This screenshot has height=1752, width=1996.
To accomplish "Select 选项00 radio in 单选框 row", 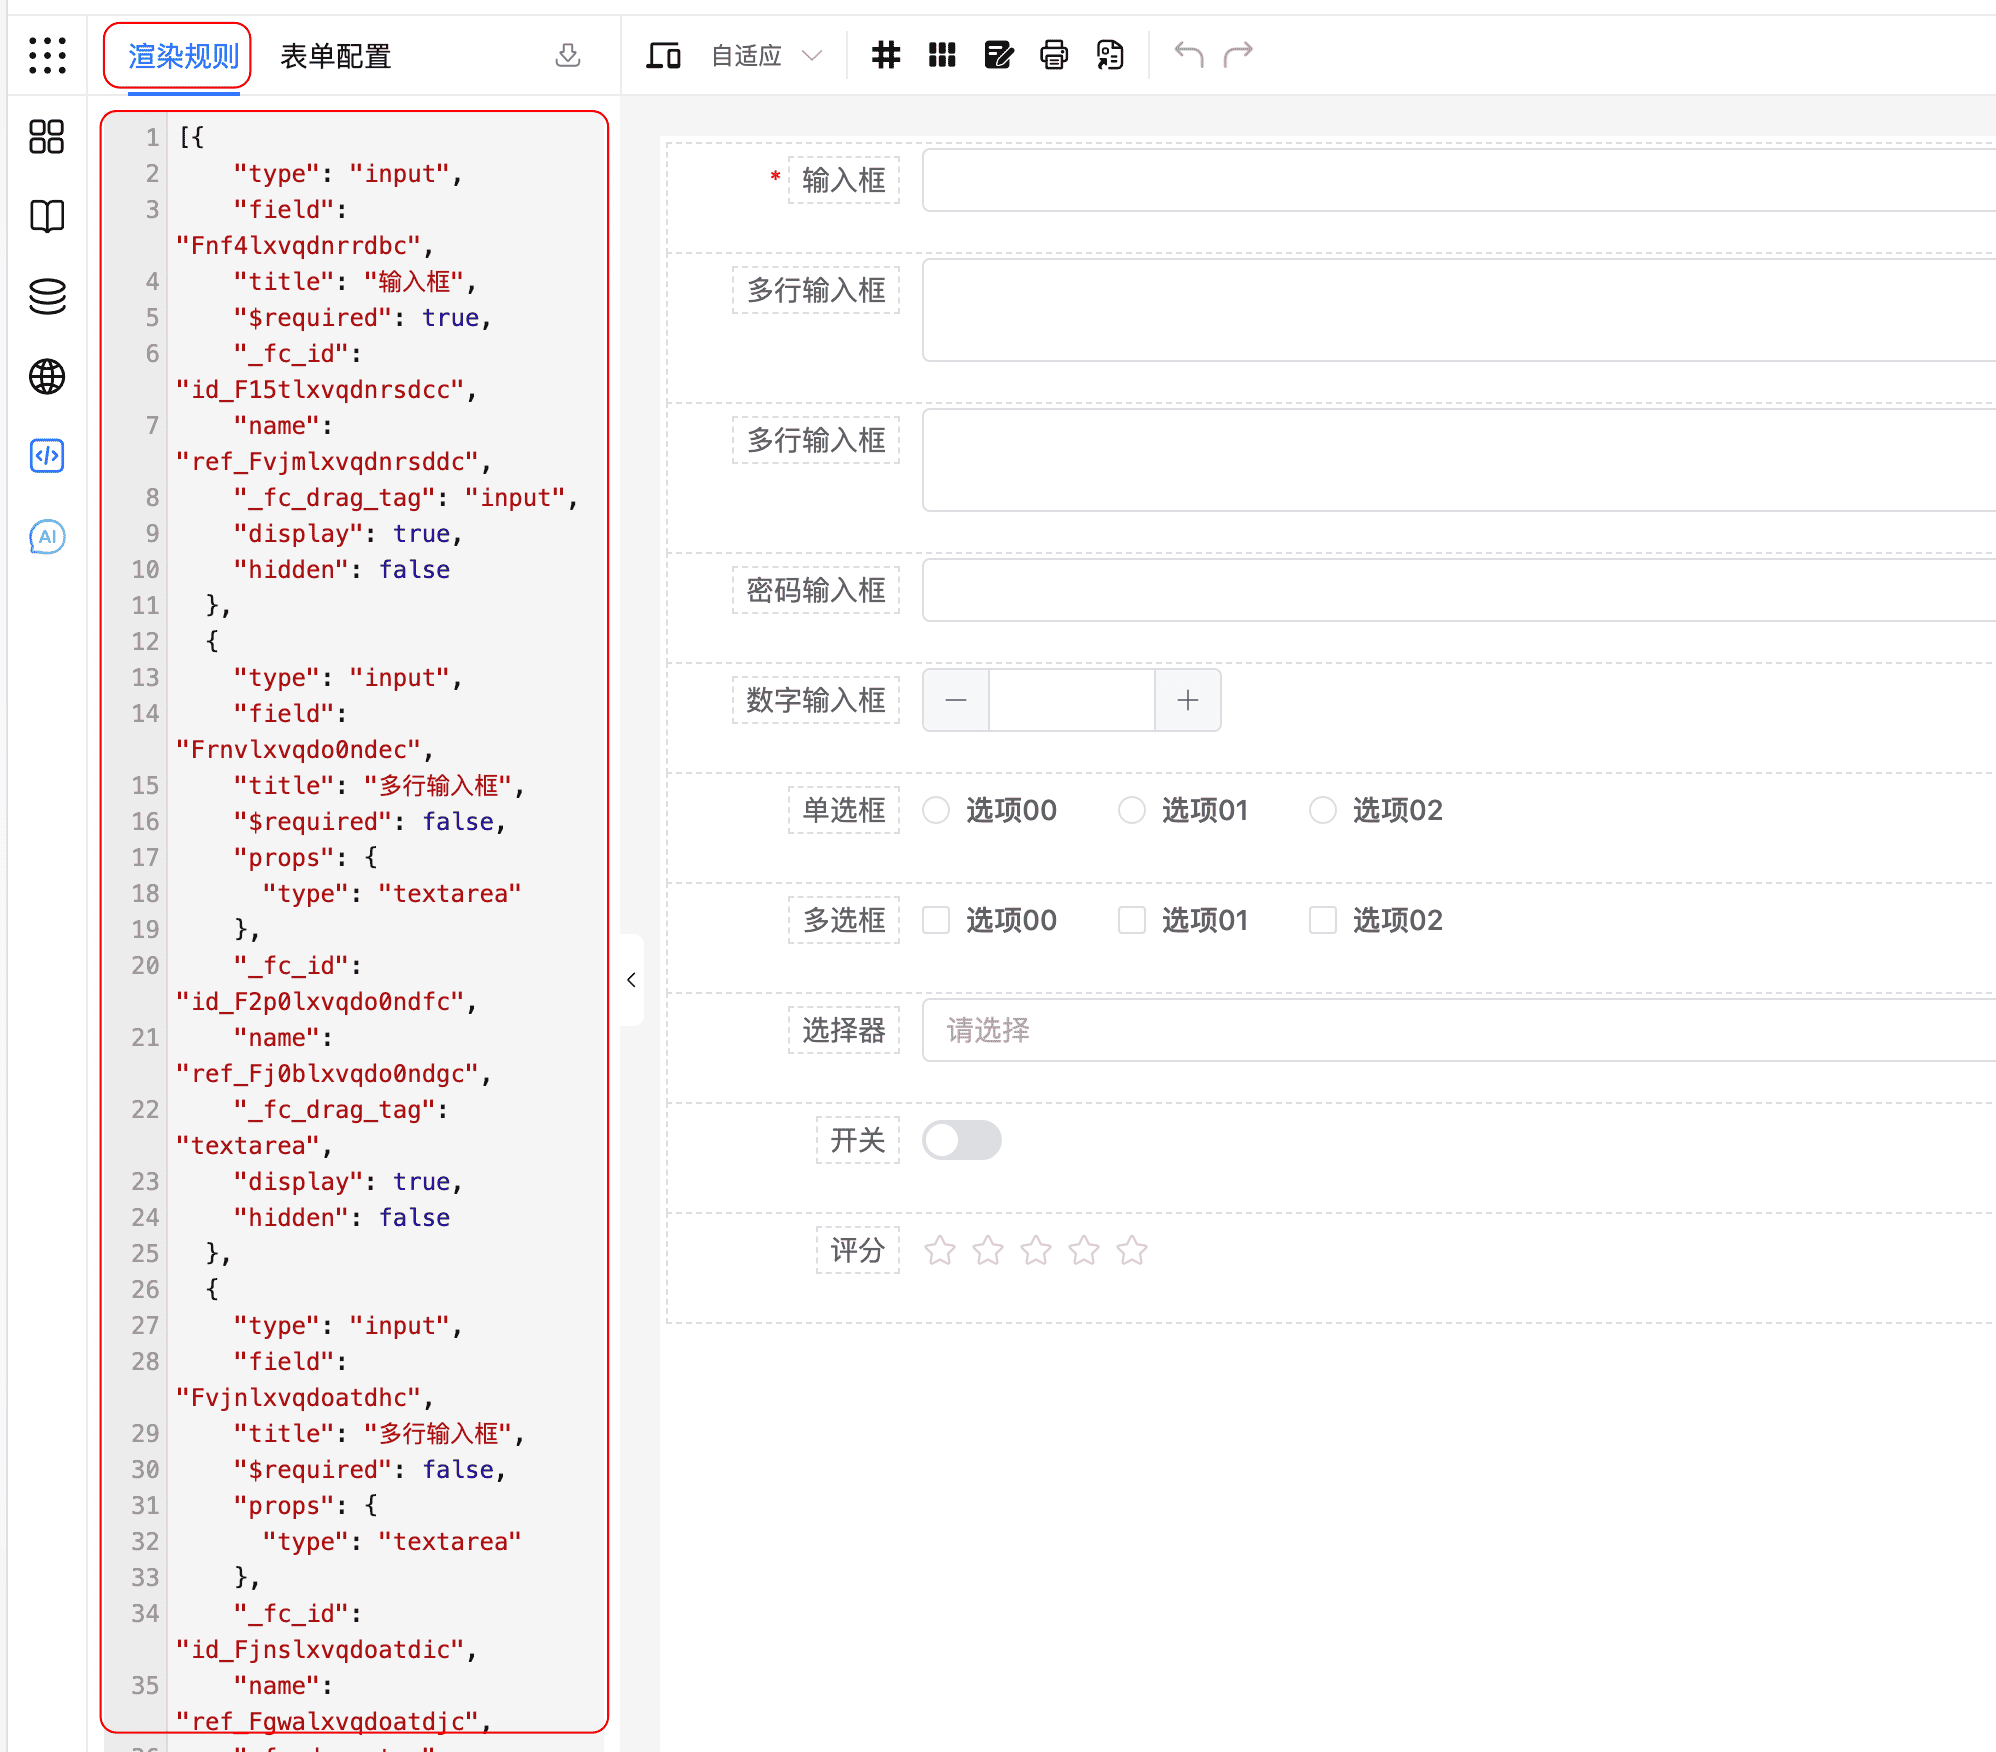I will (936, 810).
